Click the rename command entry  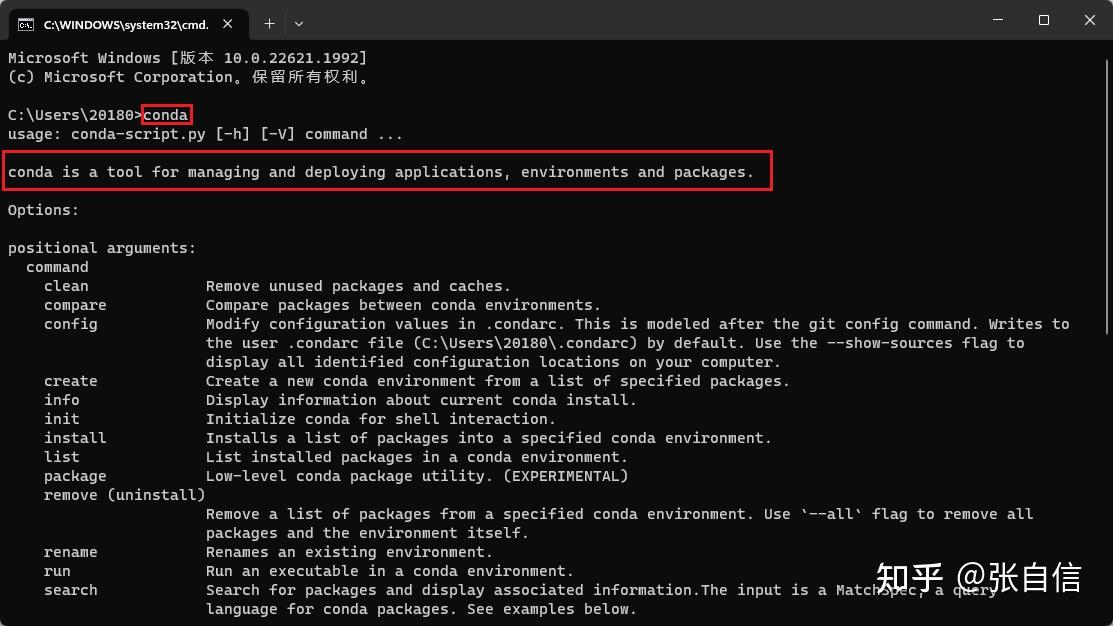click(x=70, y=551)
